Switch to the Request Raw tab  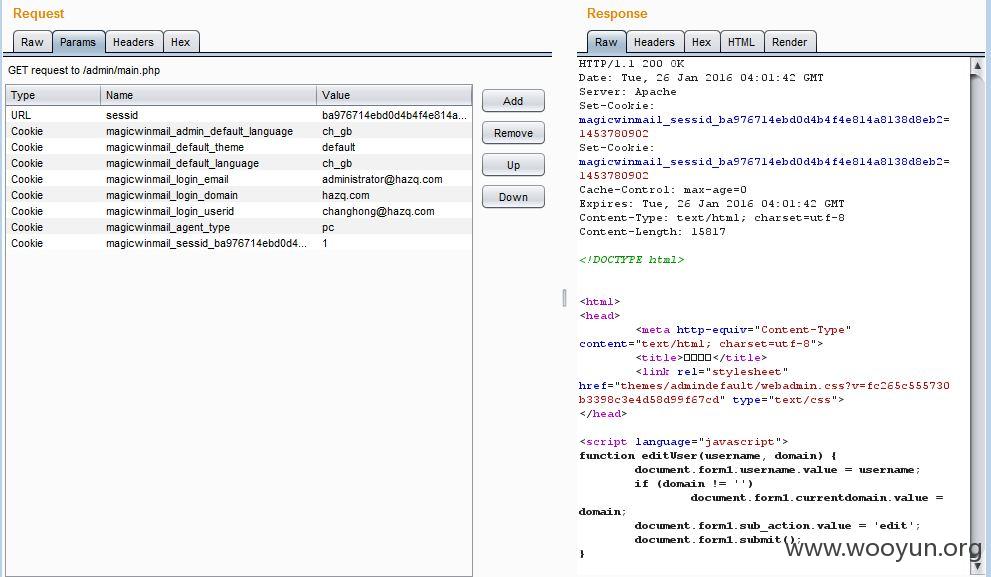point(32,42)
